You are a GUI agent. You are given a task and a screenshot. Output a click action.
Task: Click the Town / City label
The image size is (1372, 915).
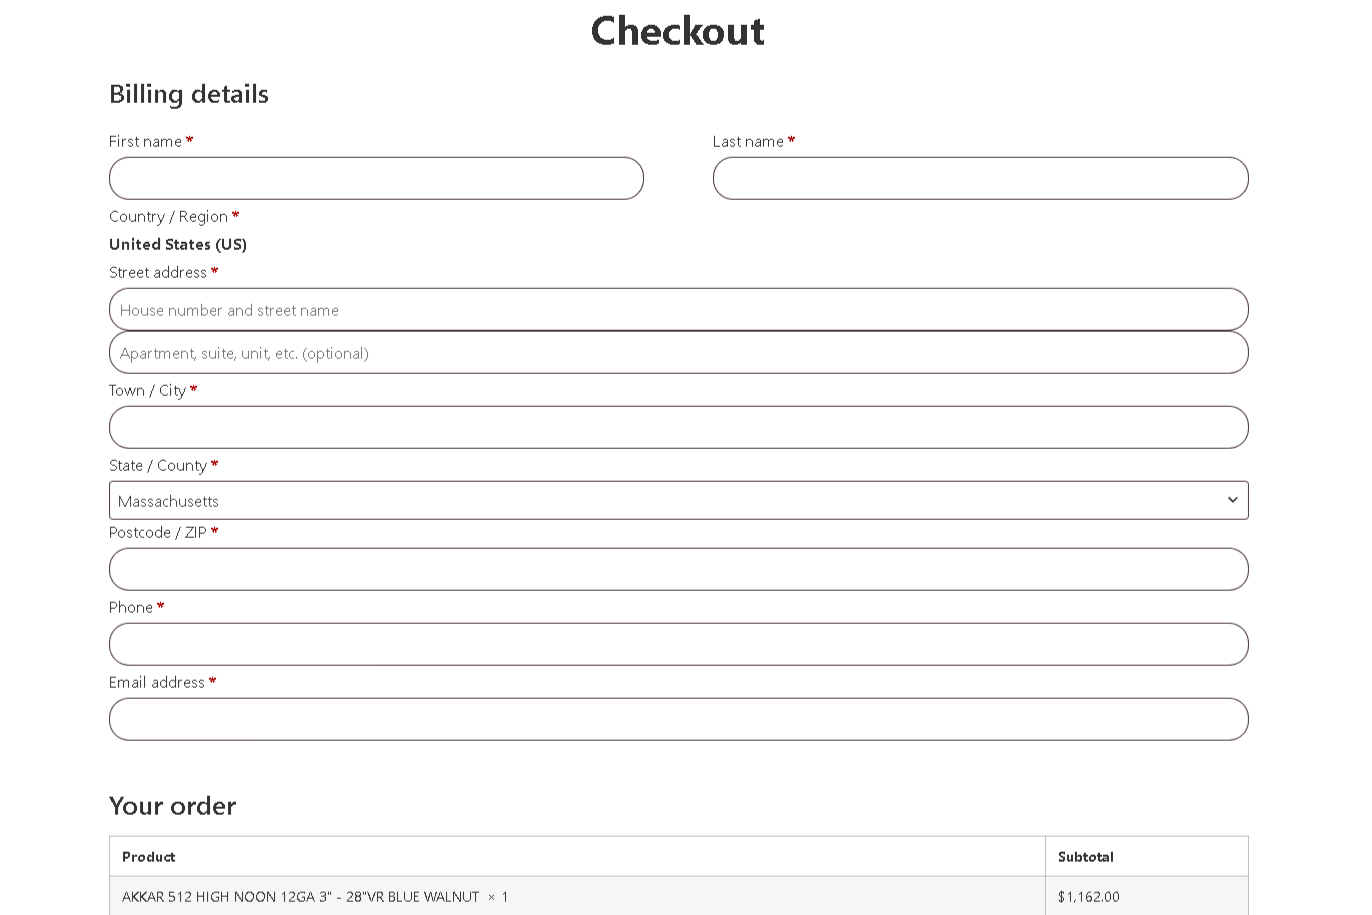147,390
